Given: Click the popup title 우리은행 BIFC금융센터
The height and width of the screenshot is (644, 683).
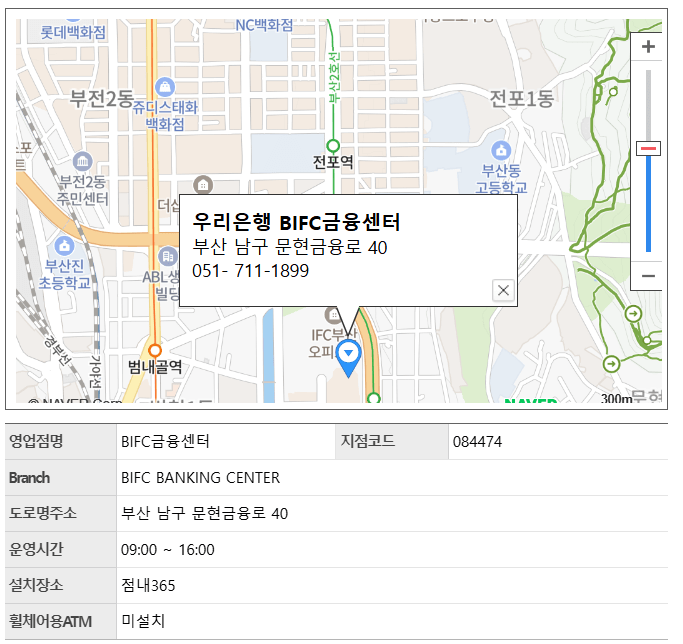Looking at the screenshot, I should tap(296, 222).
